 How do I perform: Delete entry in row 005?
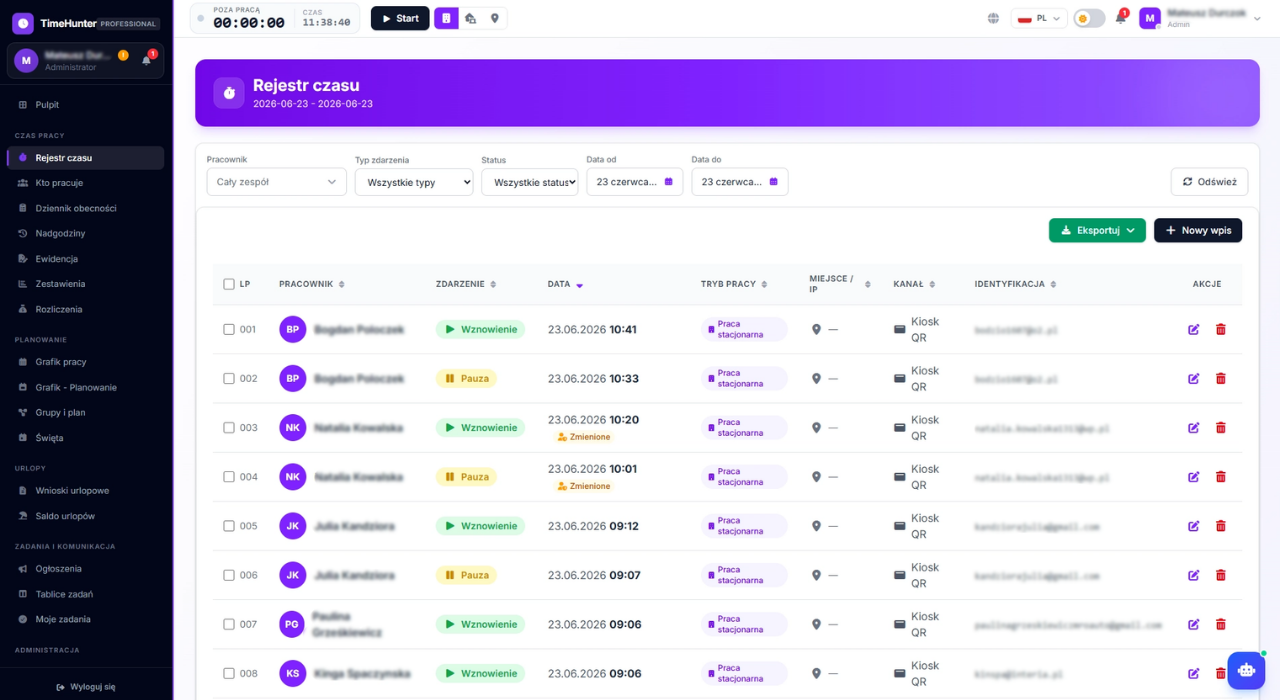point(1220,526)
